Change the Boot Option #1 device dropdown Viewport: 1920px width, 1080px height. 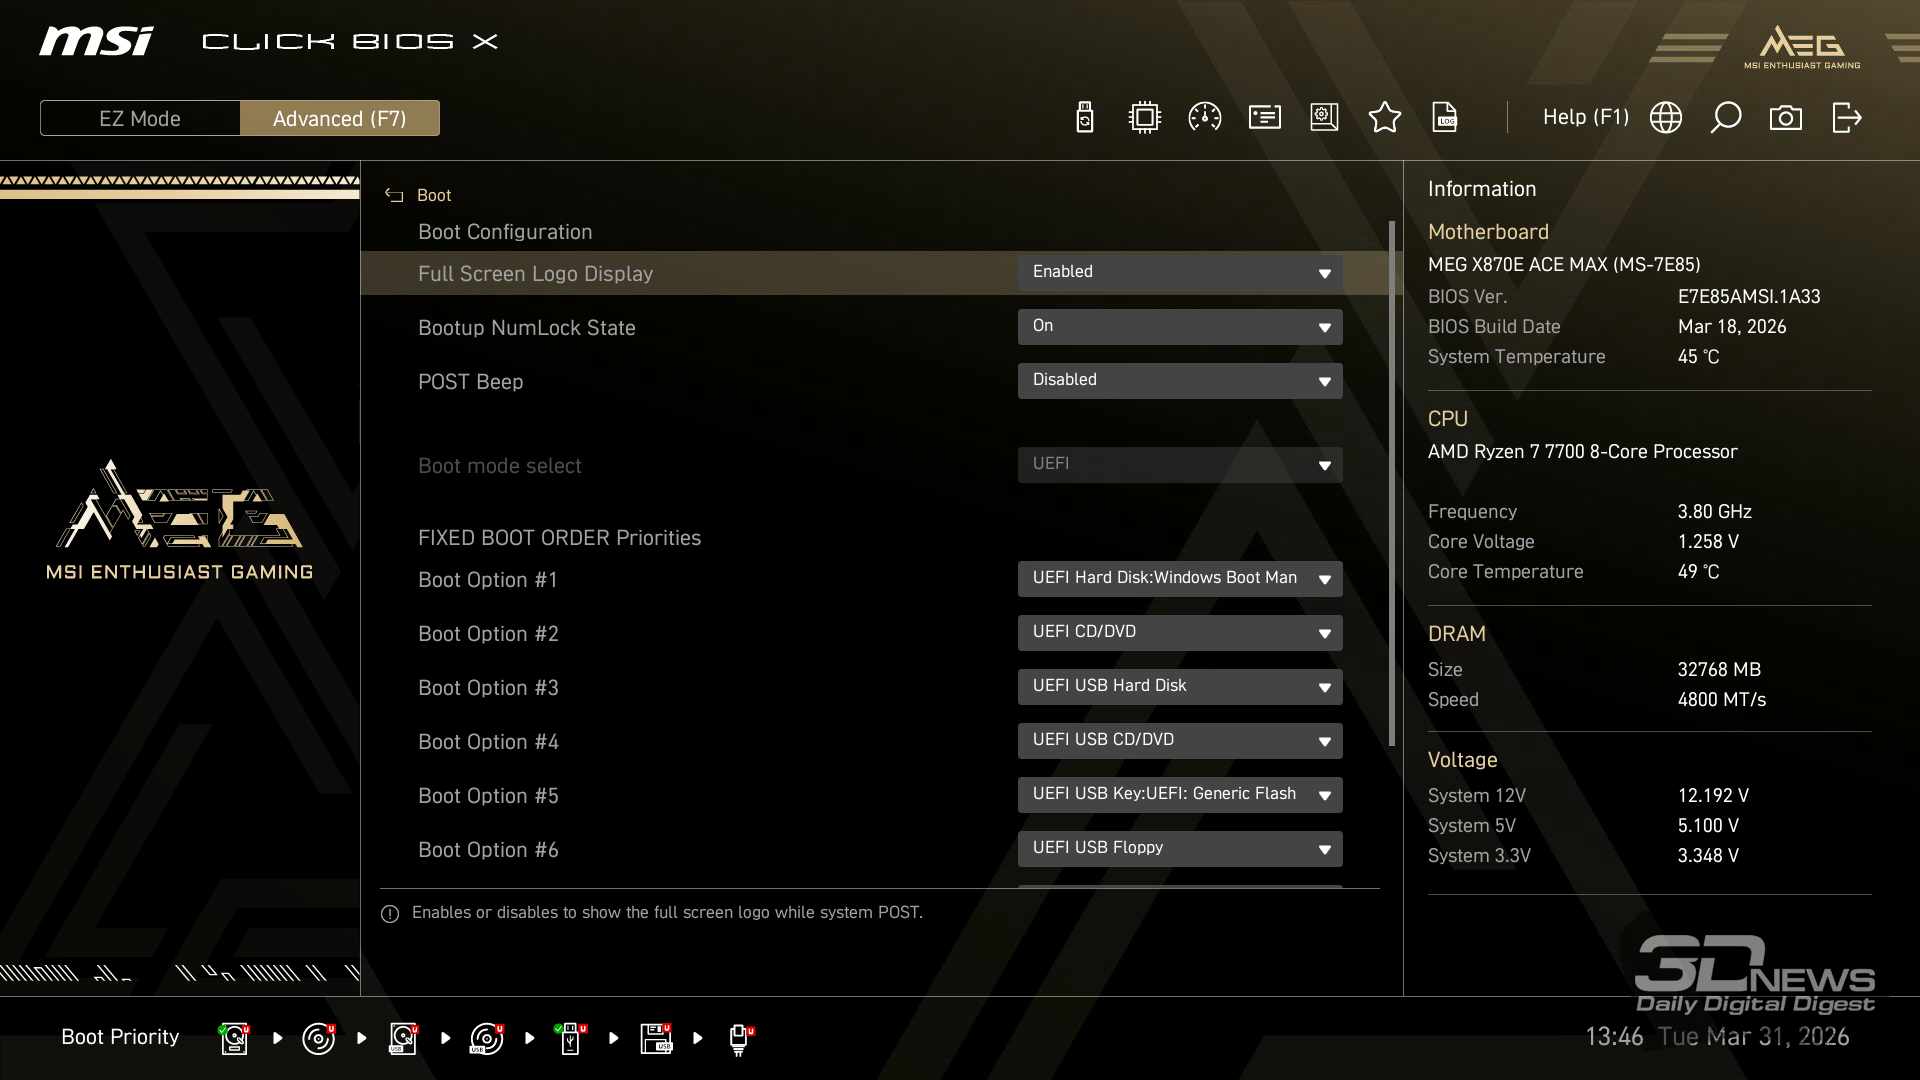pyautogui.click(x=1179, y=579)
